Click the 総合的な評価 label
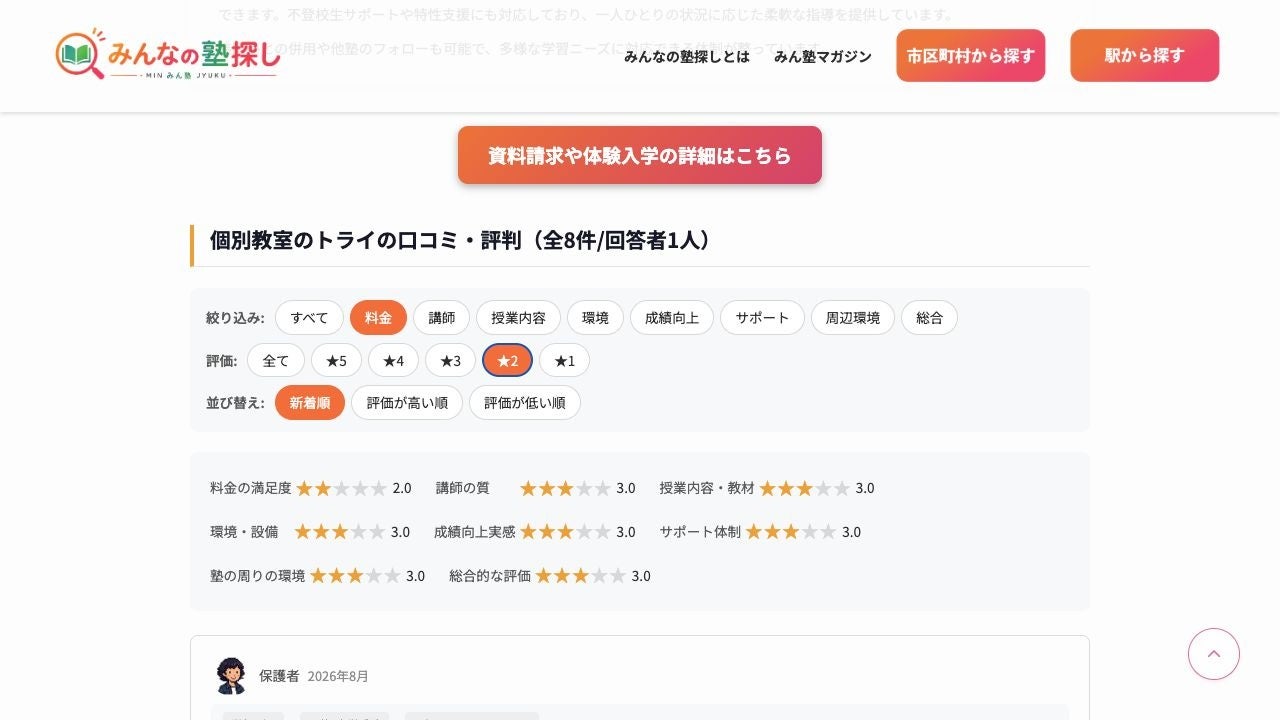Viewport: 1280px width, 720px height. coord(490,576)
